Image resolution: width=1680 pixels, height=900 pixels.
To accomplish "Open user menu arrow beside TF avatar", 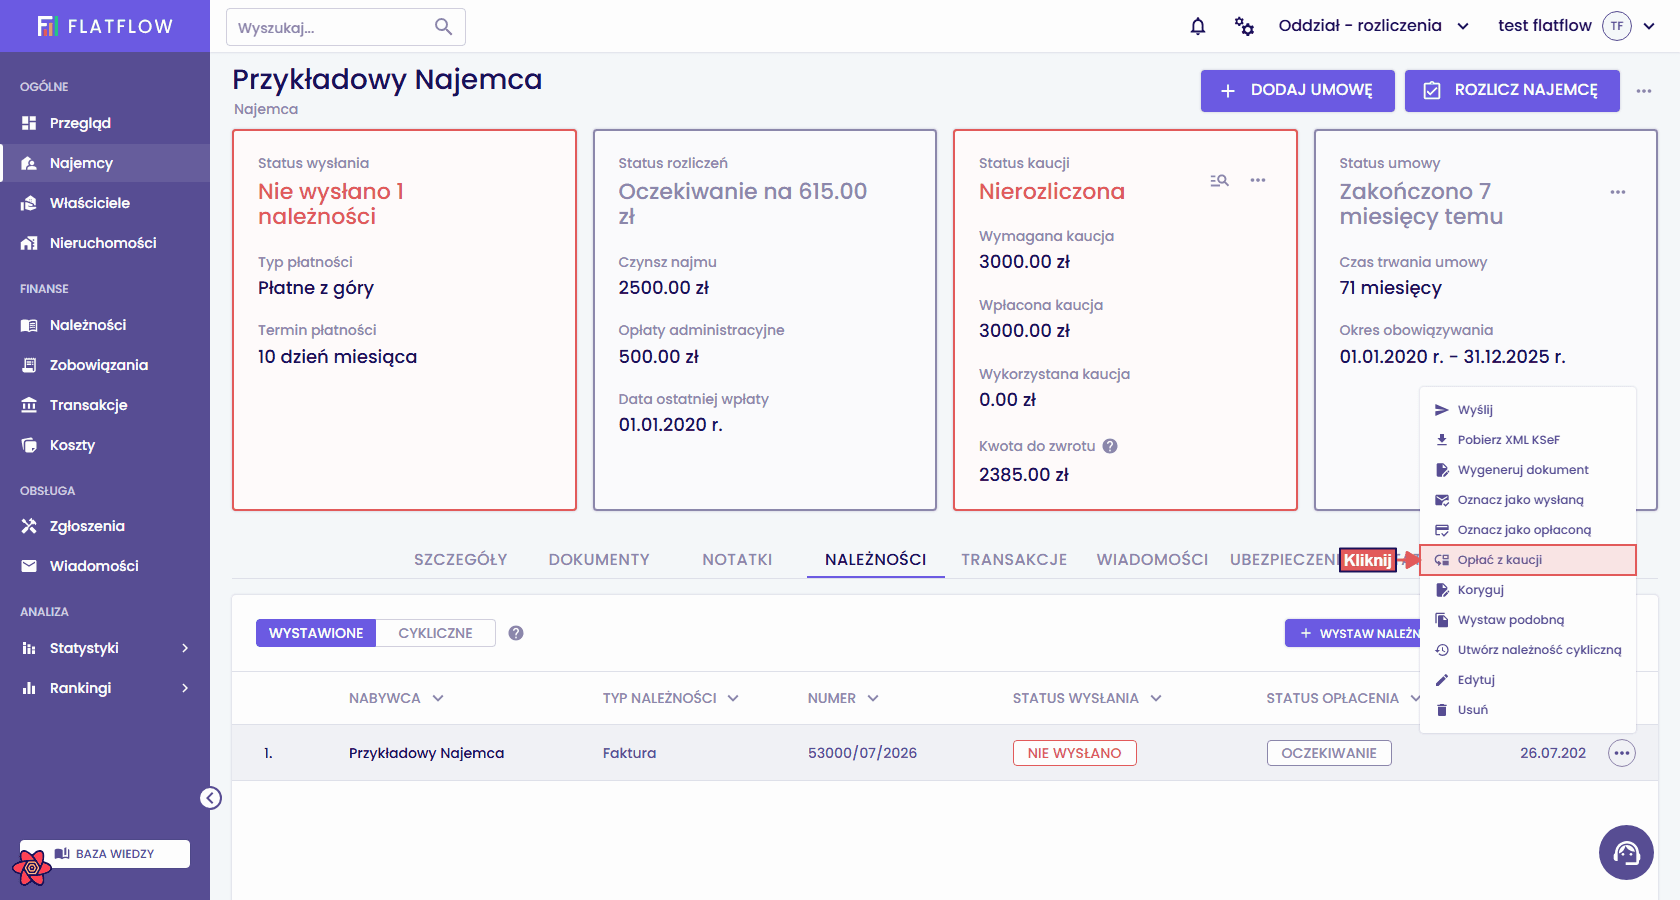I will click(1649, 26).
